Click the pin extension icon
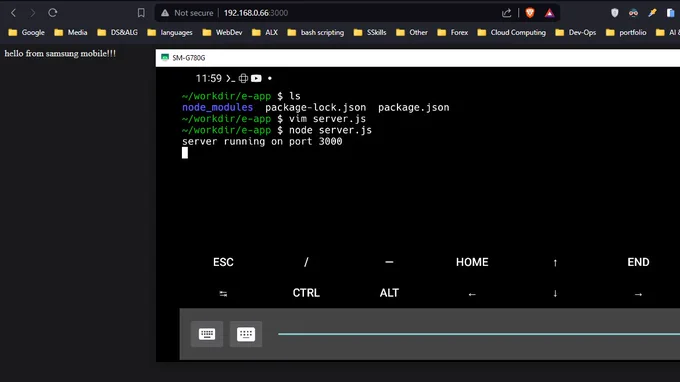The image size is (680, 382). (x=652, y=13)
